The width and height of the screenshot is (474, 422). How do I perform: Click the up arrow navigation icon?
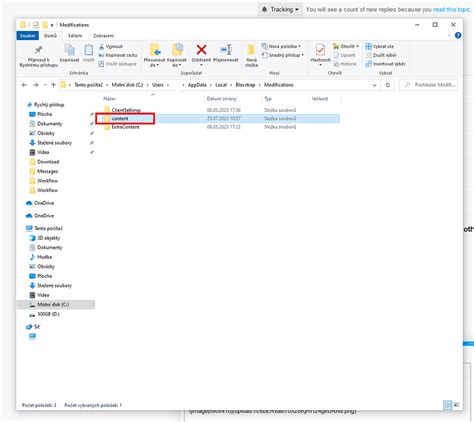pyautogui.click(x=53, y=85)
